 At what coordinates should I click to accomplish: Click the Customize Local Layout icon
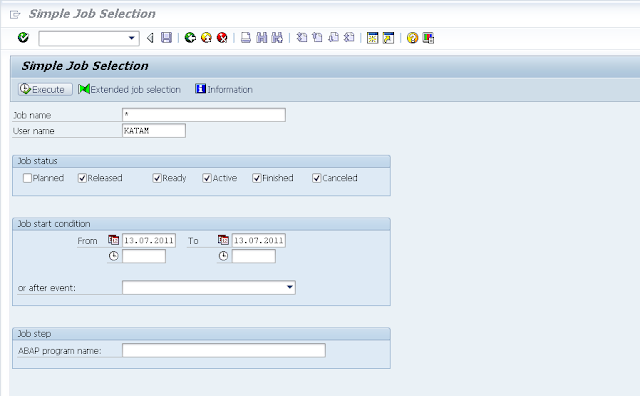(x=428, y=38)
